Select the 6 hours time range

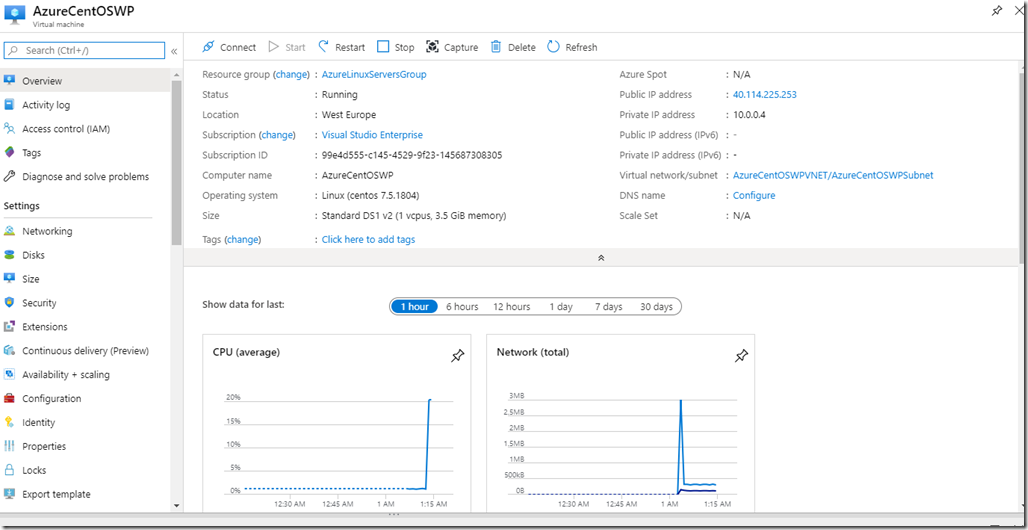click(462, 306)
